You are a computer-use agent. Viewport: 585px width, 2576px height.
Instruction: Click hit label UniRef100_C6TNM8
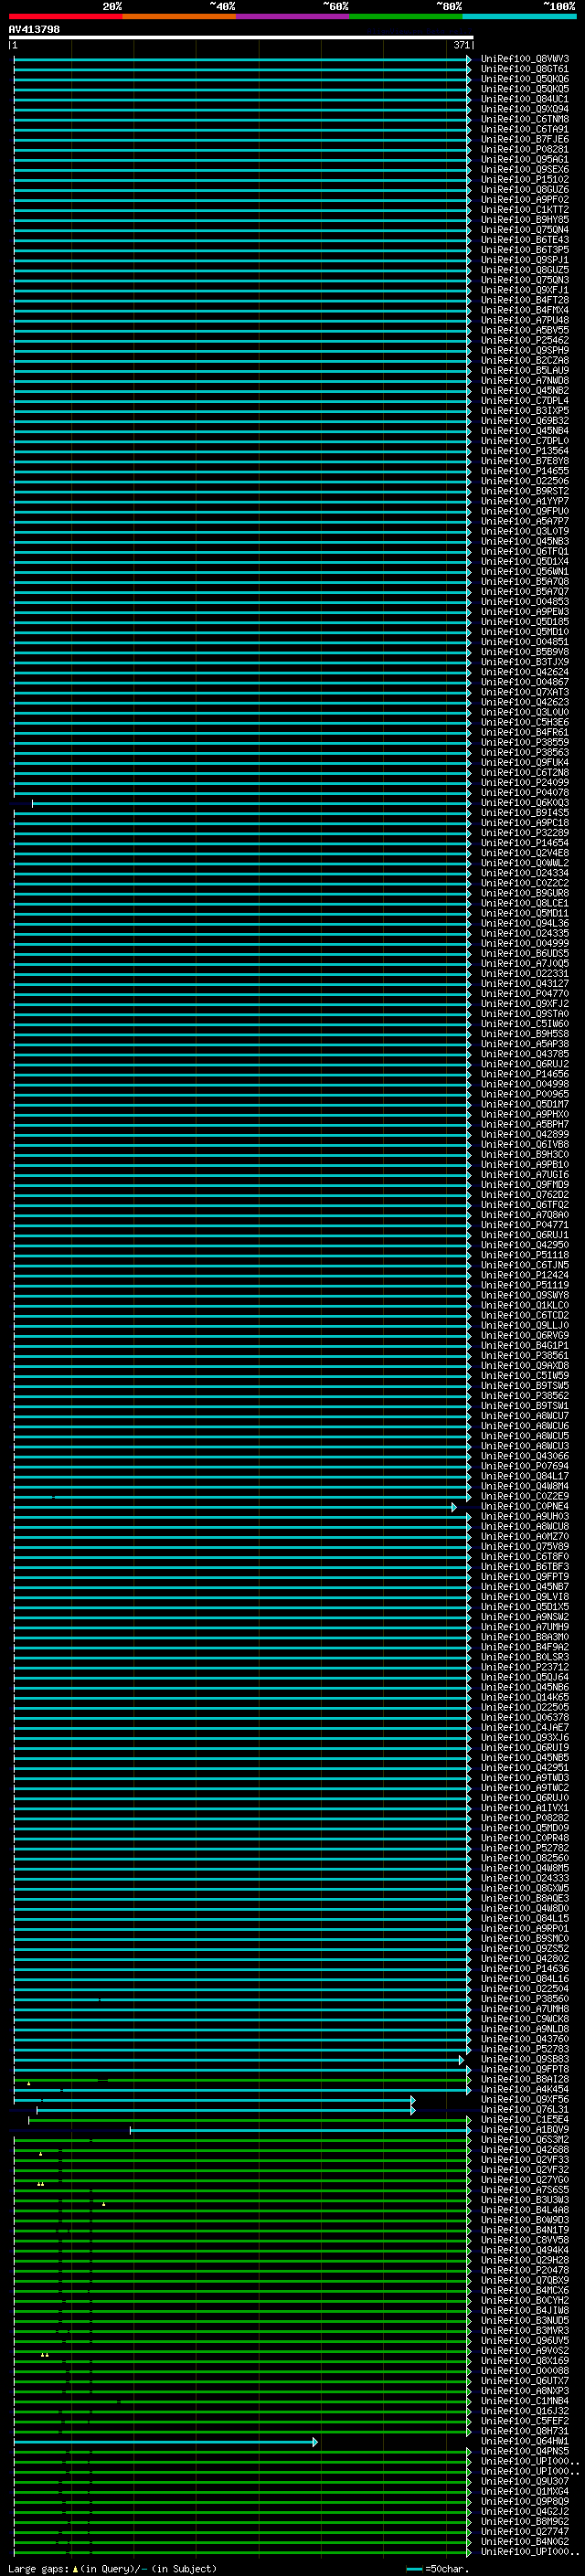pyautogui.click(x=525, y=119)
